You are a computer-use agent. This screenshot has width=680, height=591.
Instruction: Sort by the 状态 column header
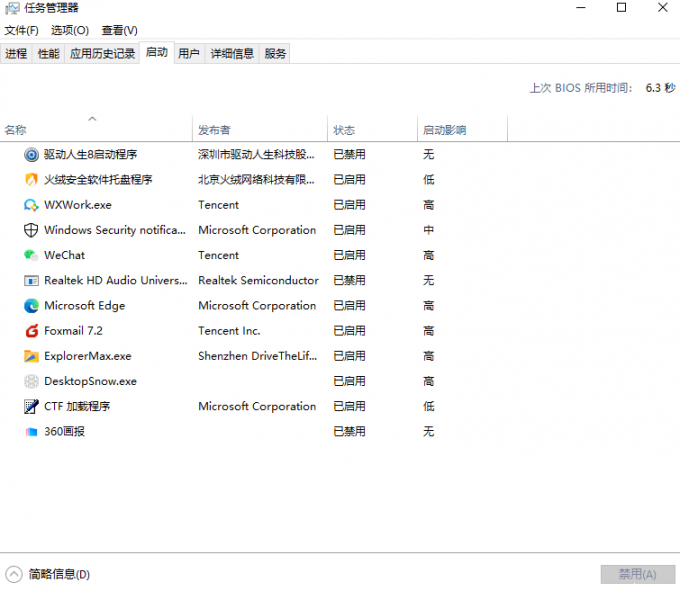373,129
